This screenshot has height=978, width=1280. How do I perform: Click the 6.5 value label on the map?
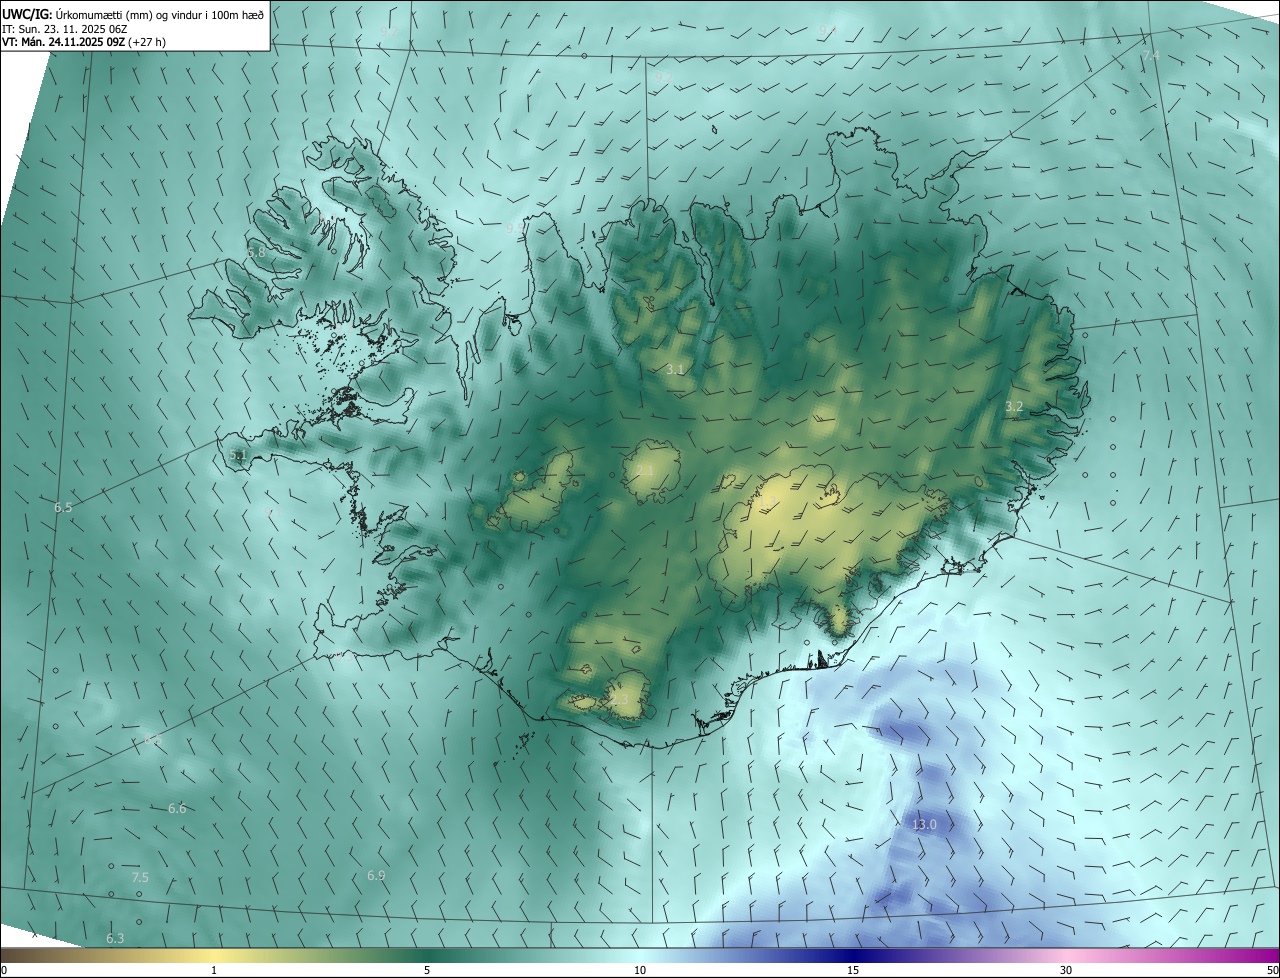tap(63, 507)
